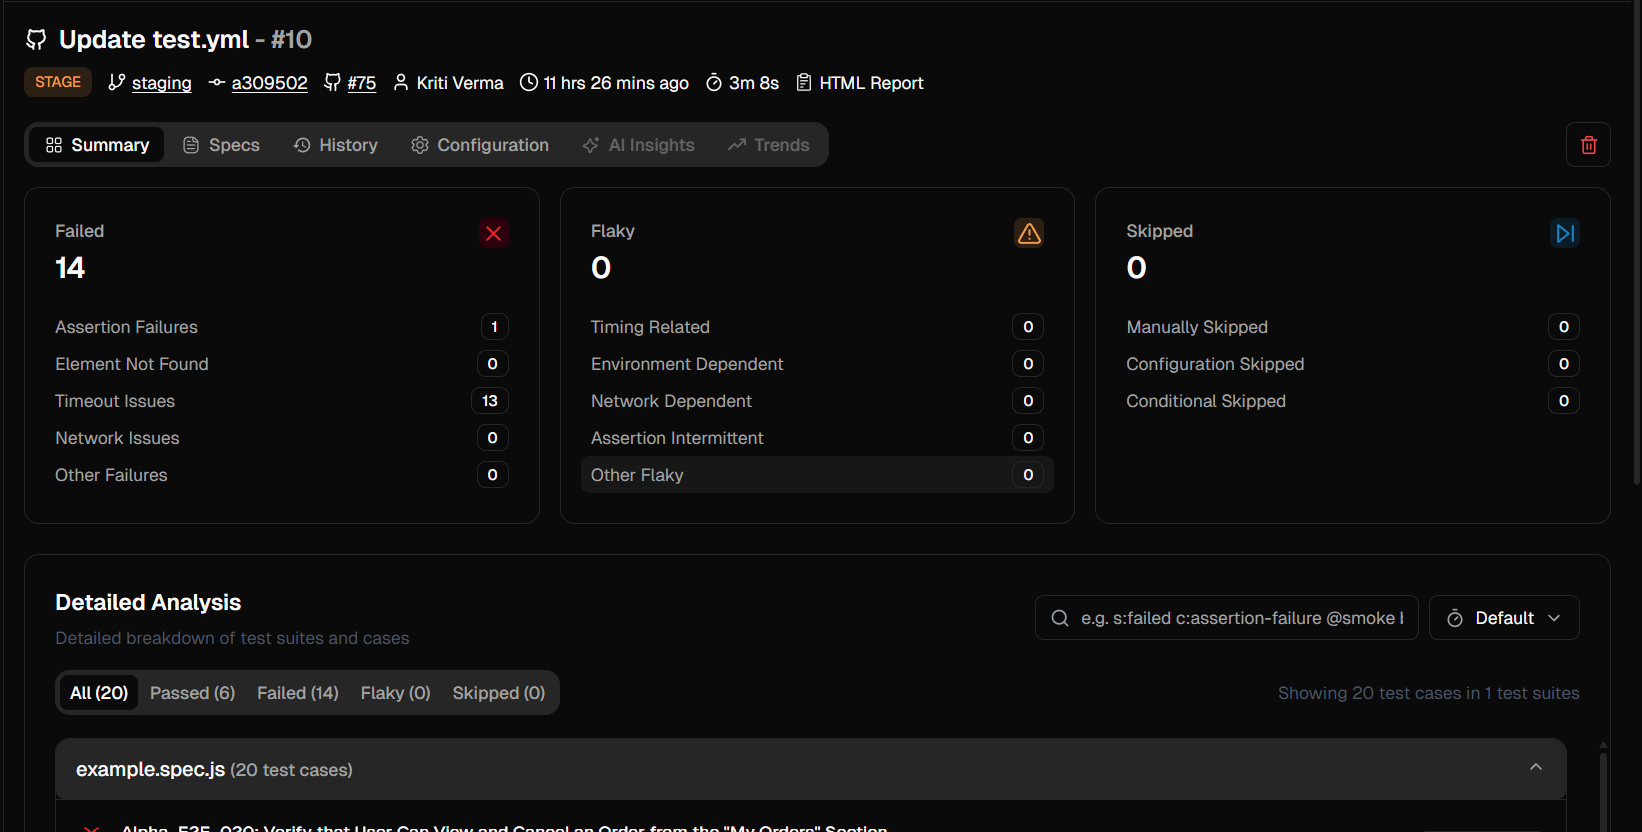Select the Network Issues row
The height and width of the screenshot is (832, 1642).
tap(282, 438)
